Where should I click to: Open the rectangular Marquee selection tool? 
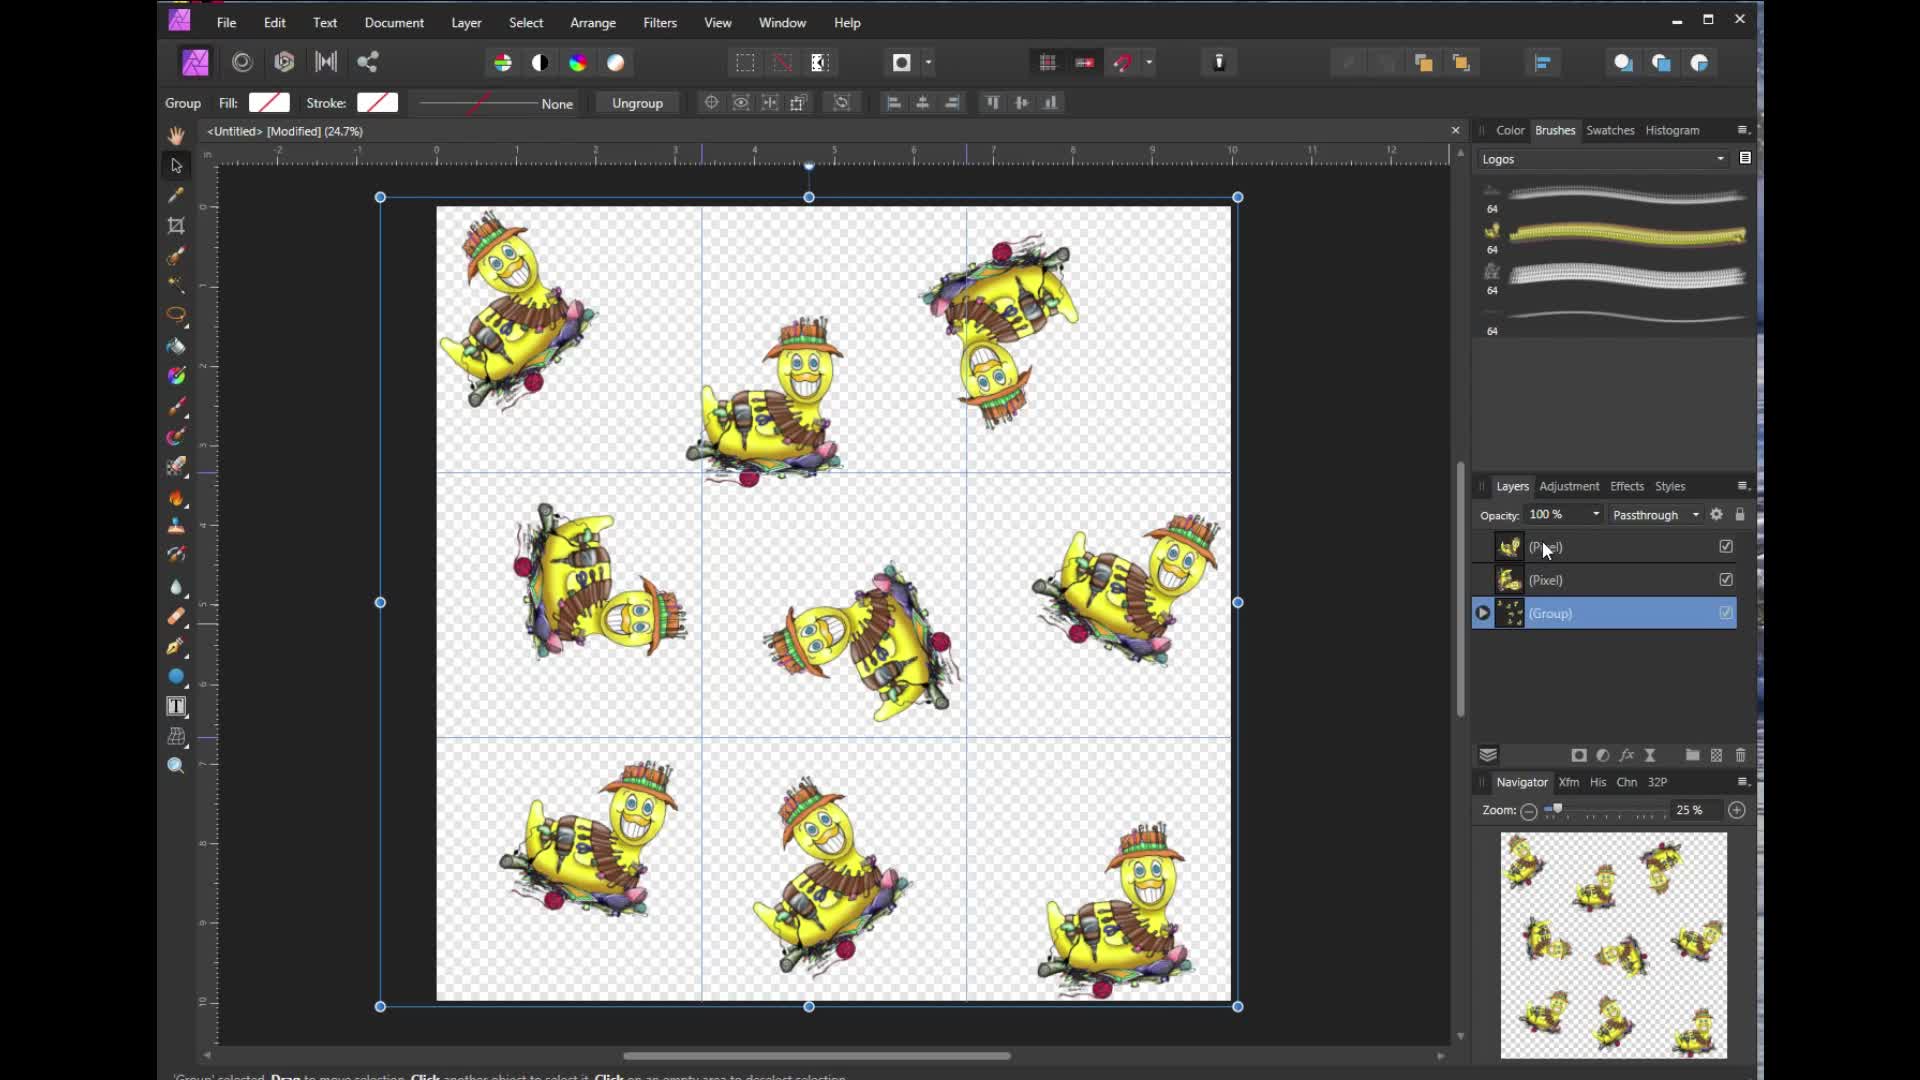pyautogui.click(x=744, y=62)
